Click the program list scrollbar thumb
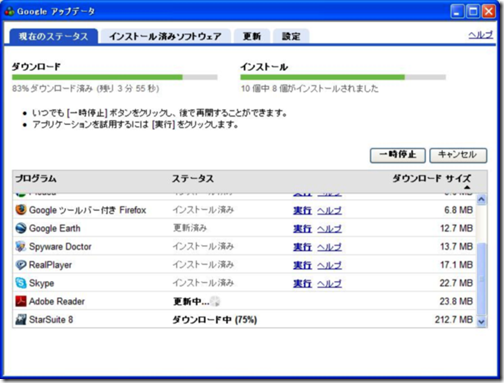The image size is (504, 383). tap(481, 279)
